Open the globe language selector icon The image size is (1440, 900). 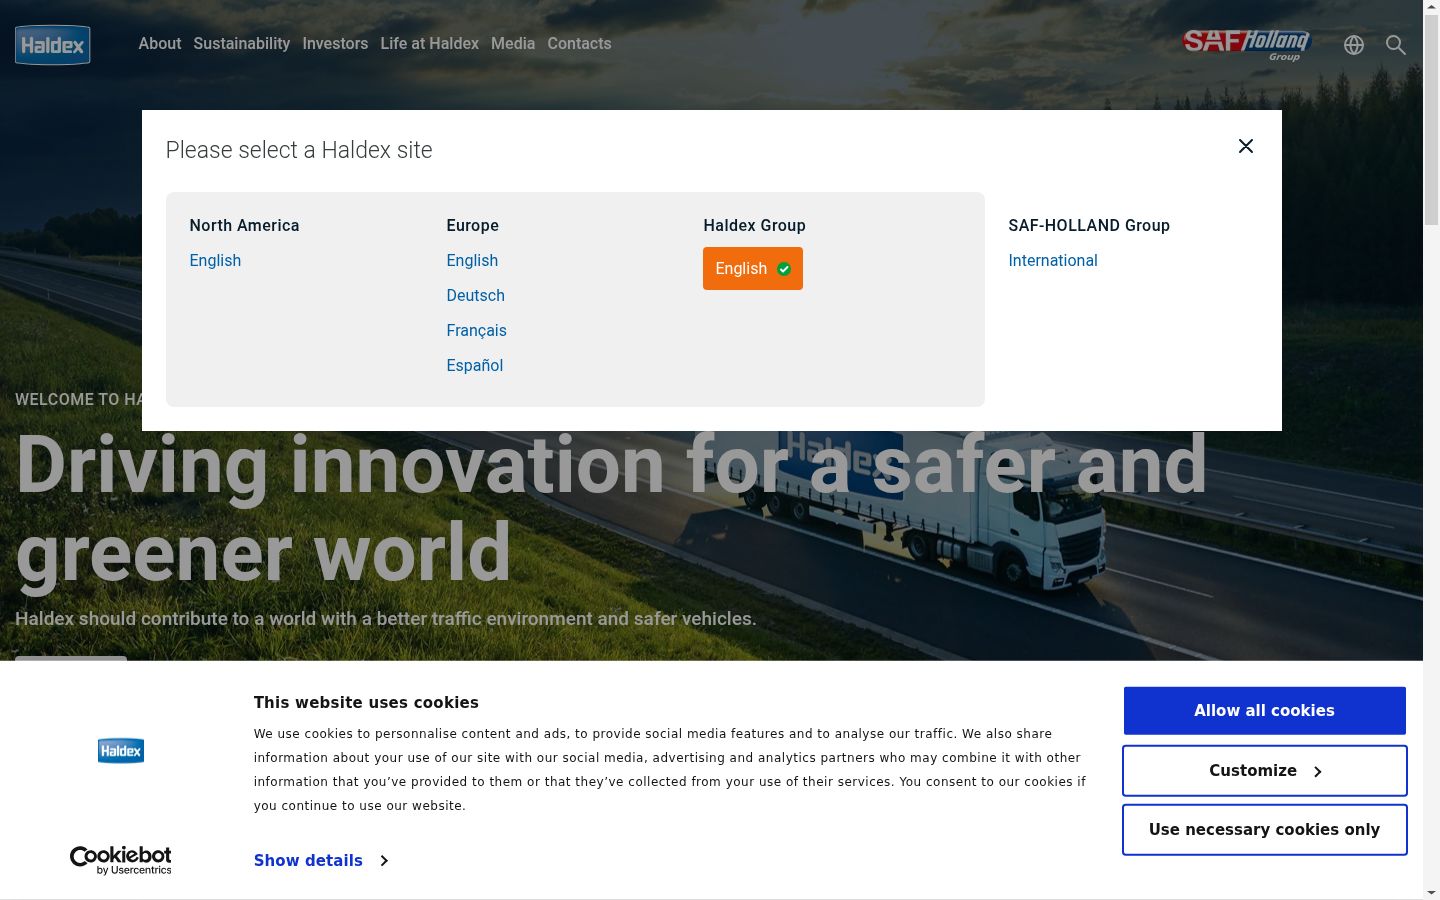pyautogui.click(x=1354, y=45)
